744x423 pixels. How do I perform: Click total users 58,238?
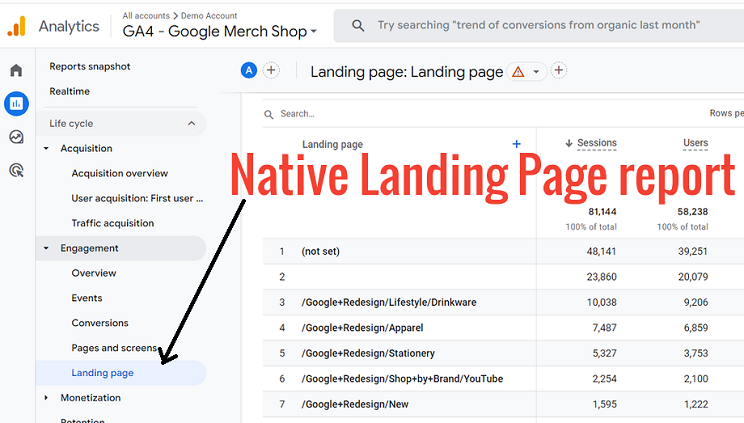click(x=693, y=212)
